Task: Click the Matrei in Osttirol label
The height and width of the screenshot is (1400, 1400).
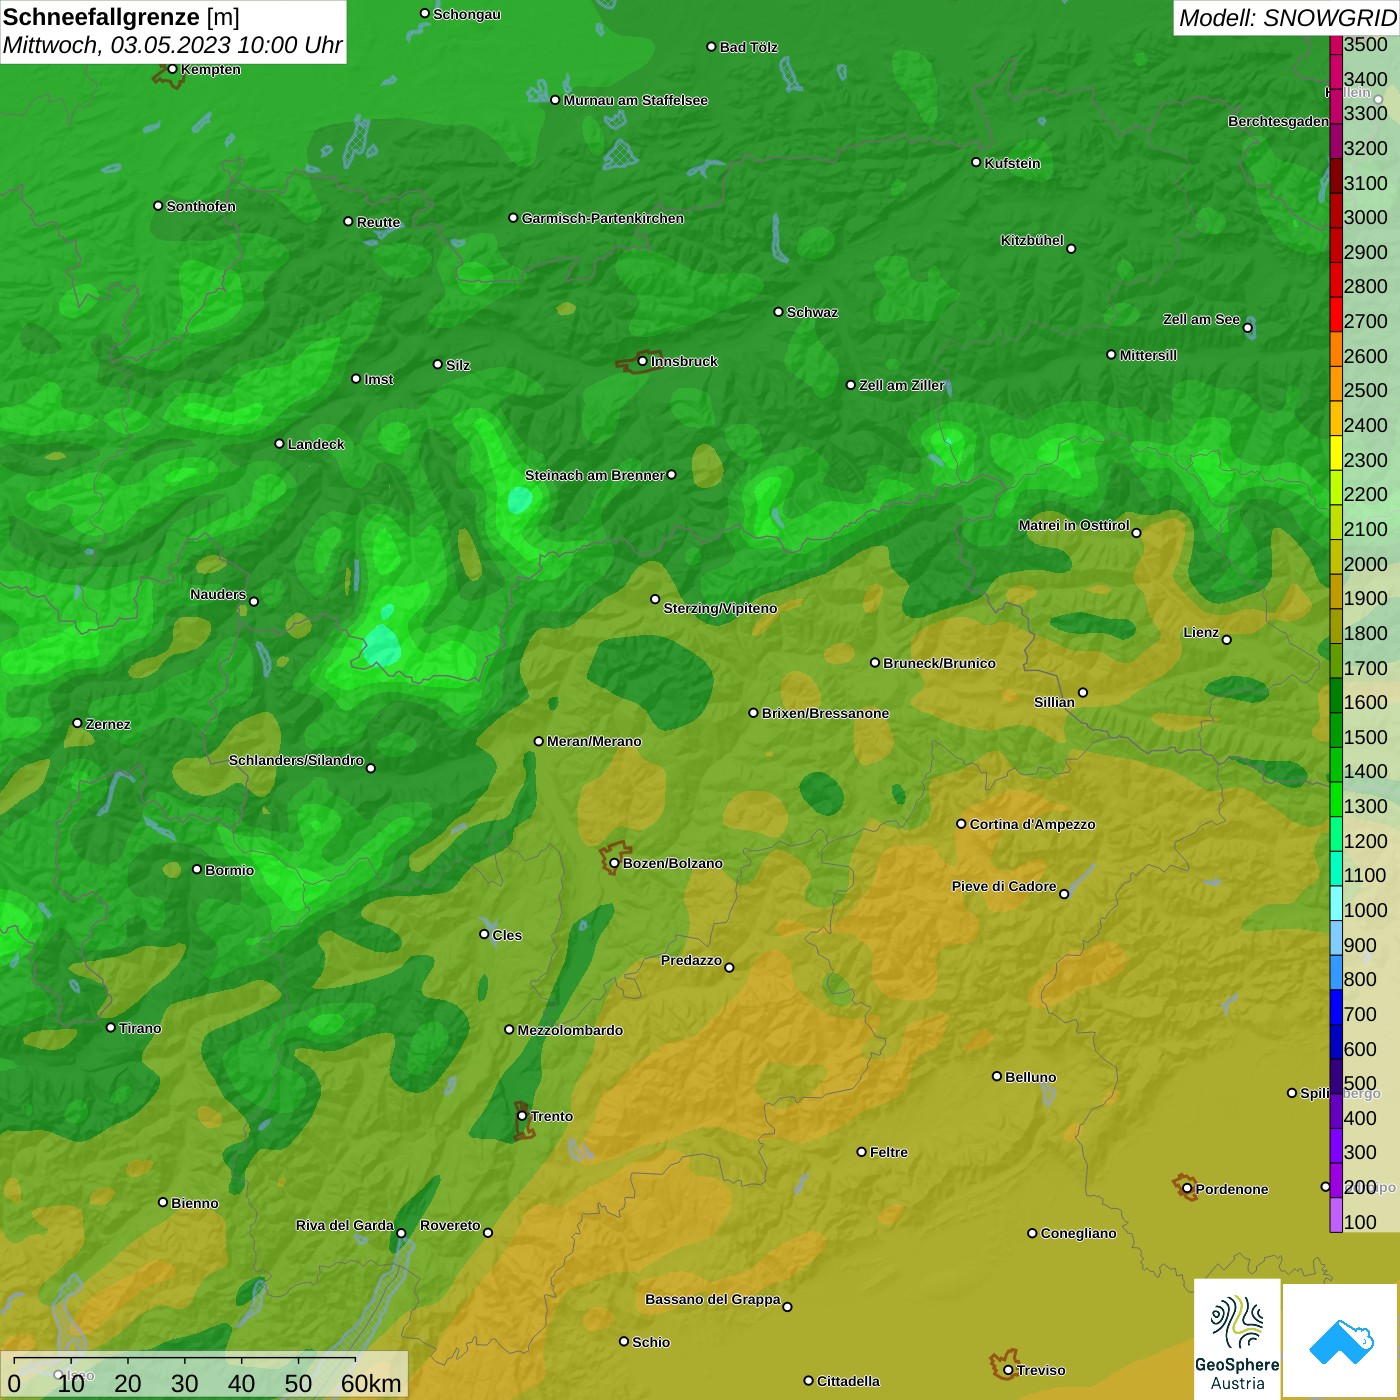Action: tap(1074, 525)
